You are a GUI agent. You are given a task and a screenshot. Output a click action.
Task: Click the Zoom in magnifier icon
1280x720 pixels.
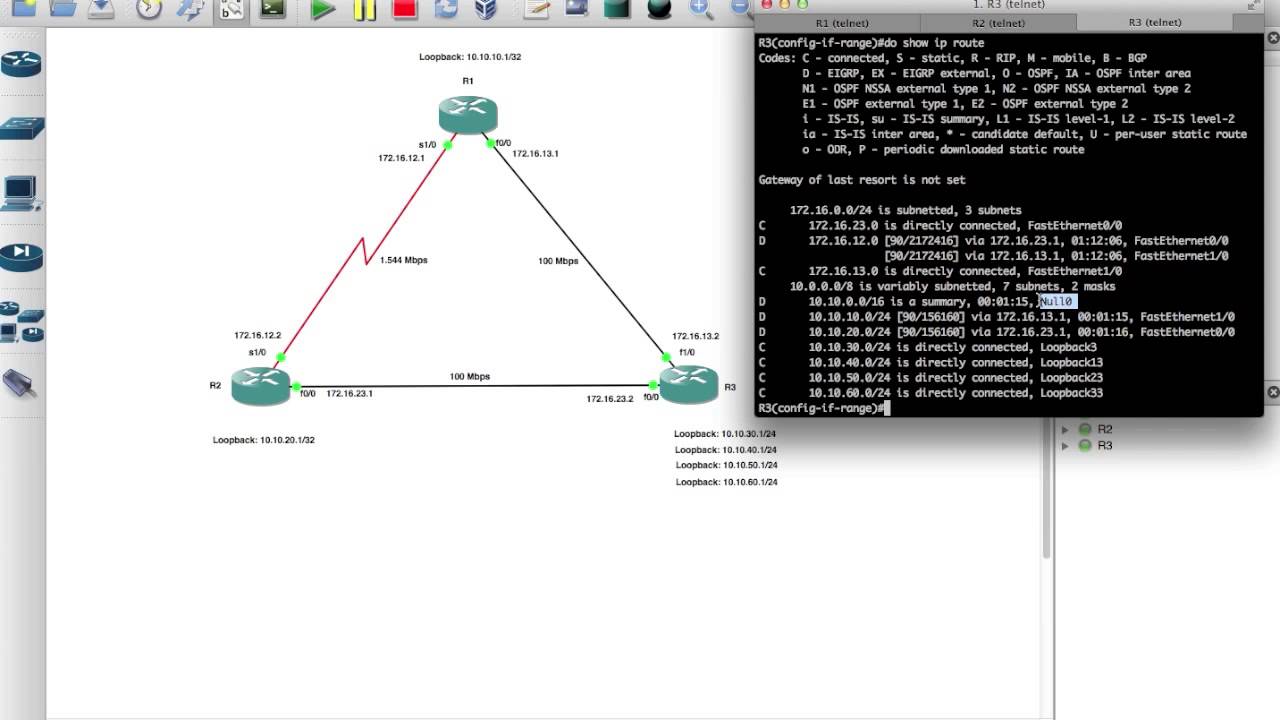coord(700,8)
